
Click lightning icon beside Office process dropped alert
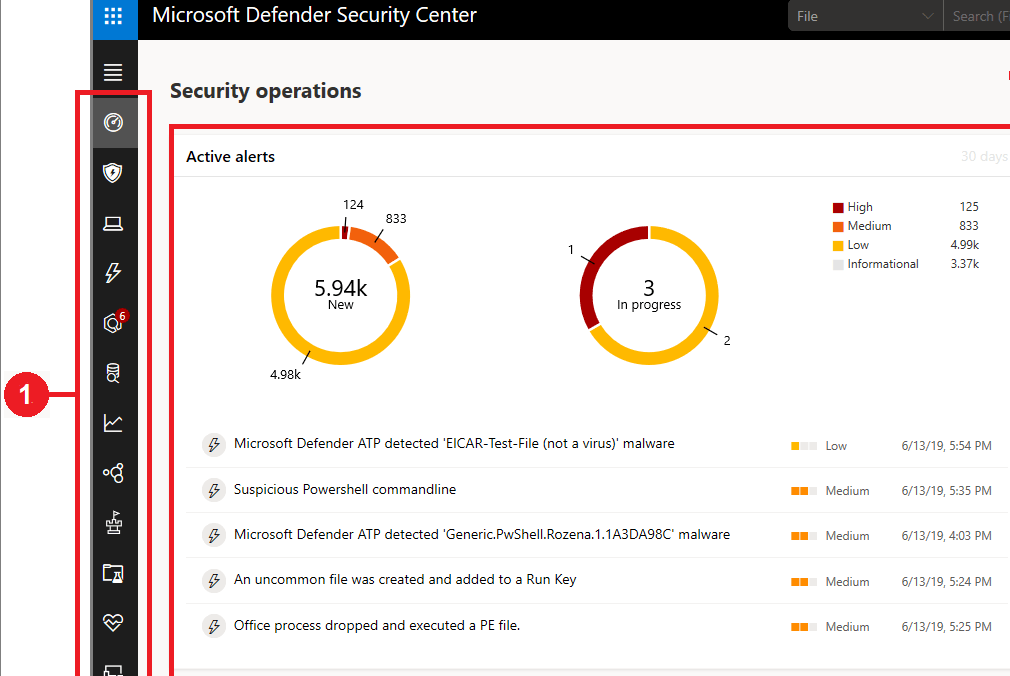pyautogui.click(x=214, y=626)
